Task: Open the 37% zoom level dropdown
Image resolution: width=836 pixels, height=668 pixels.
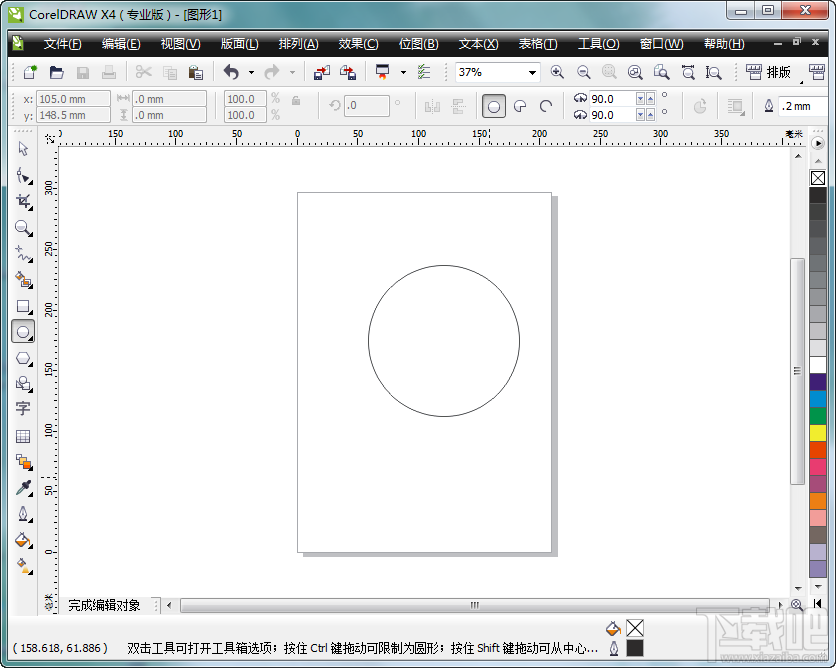Action: pos(530,72)
